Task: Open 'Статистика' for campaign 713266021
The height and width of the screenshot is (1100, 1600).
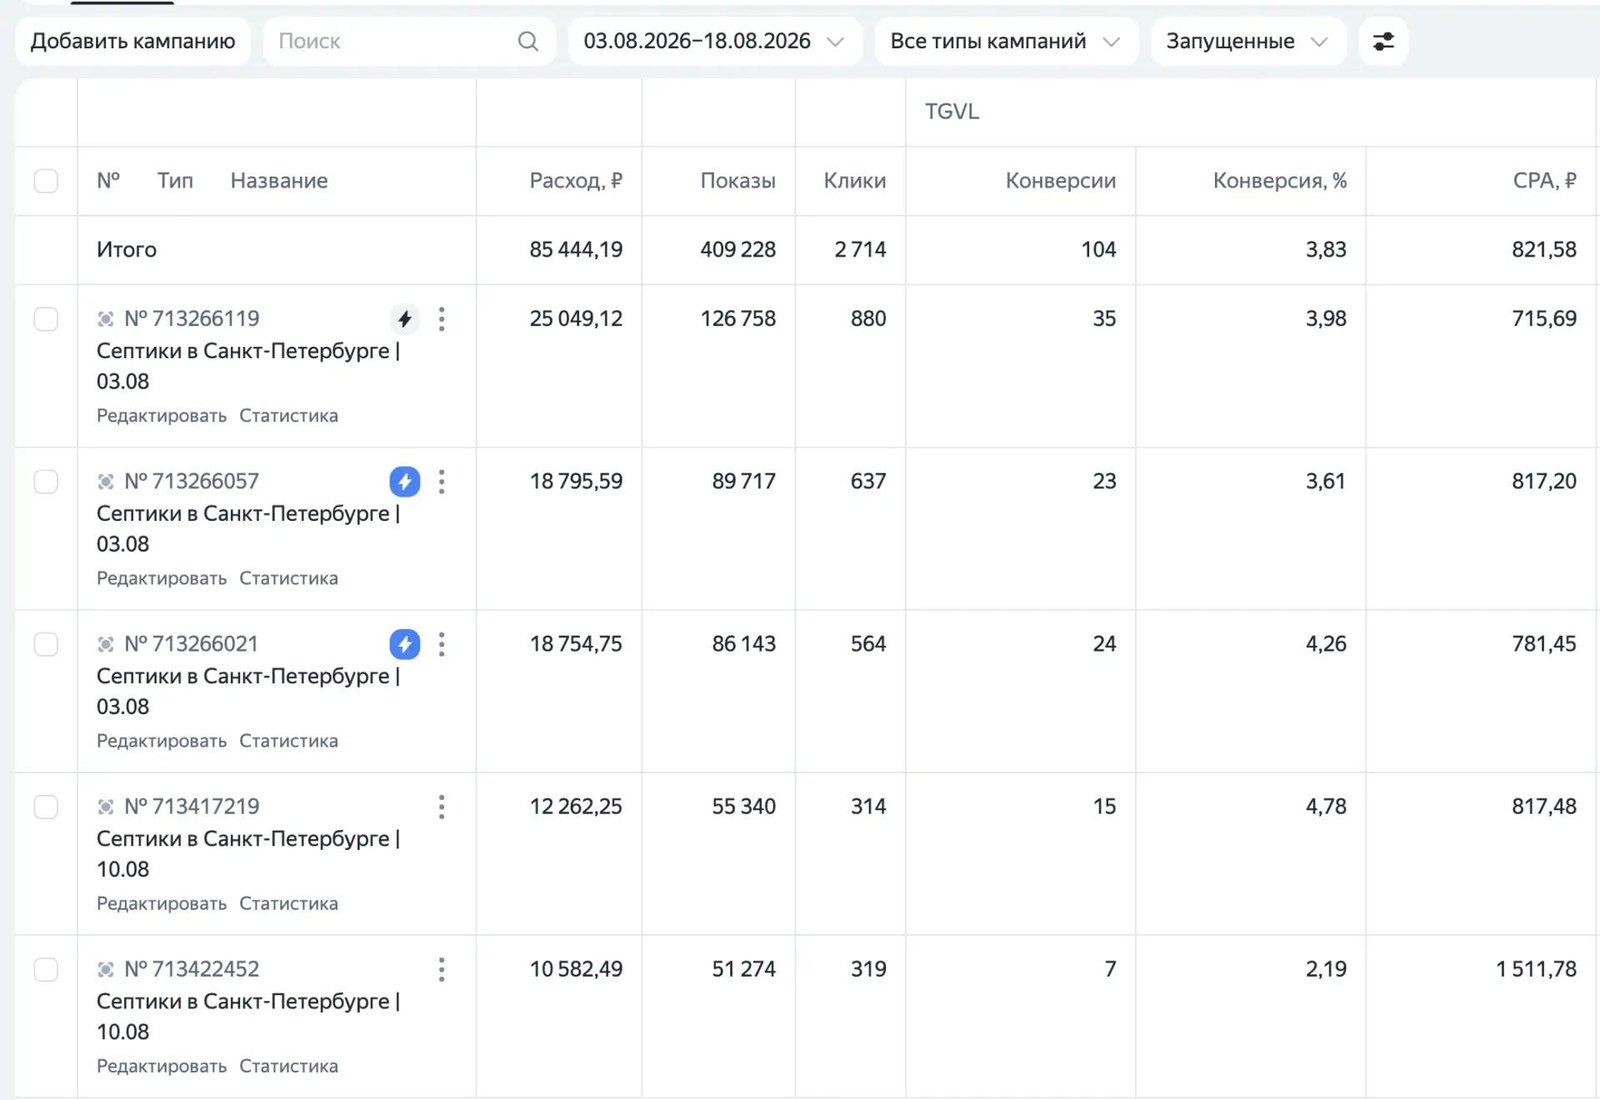Action: 289,741
